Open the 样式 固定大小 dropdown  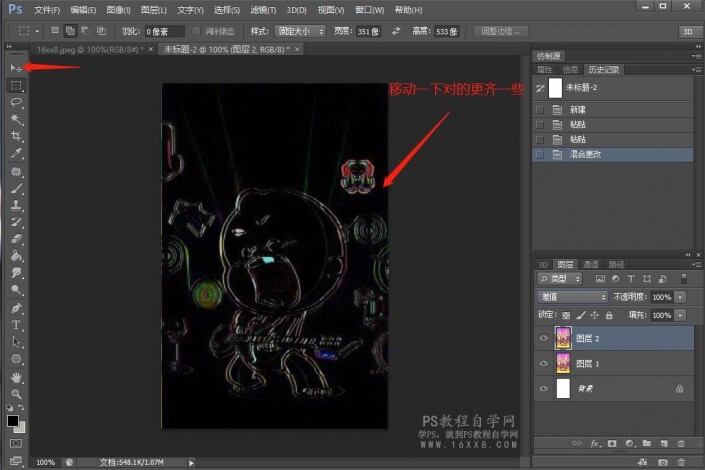click(x=301, y=31)
